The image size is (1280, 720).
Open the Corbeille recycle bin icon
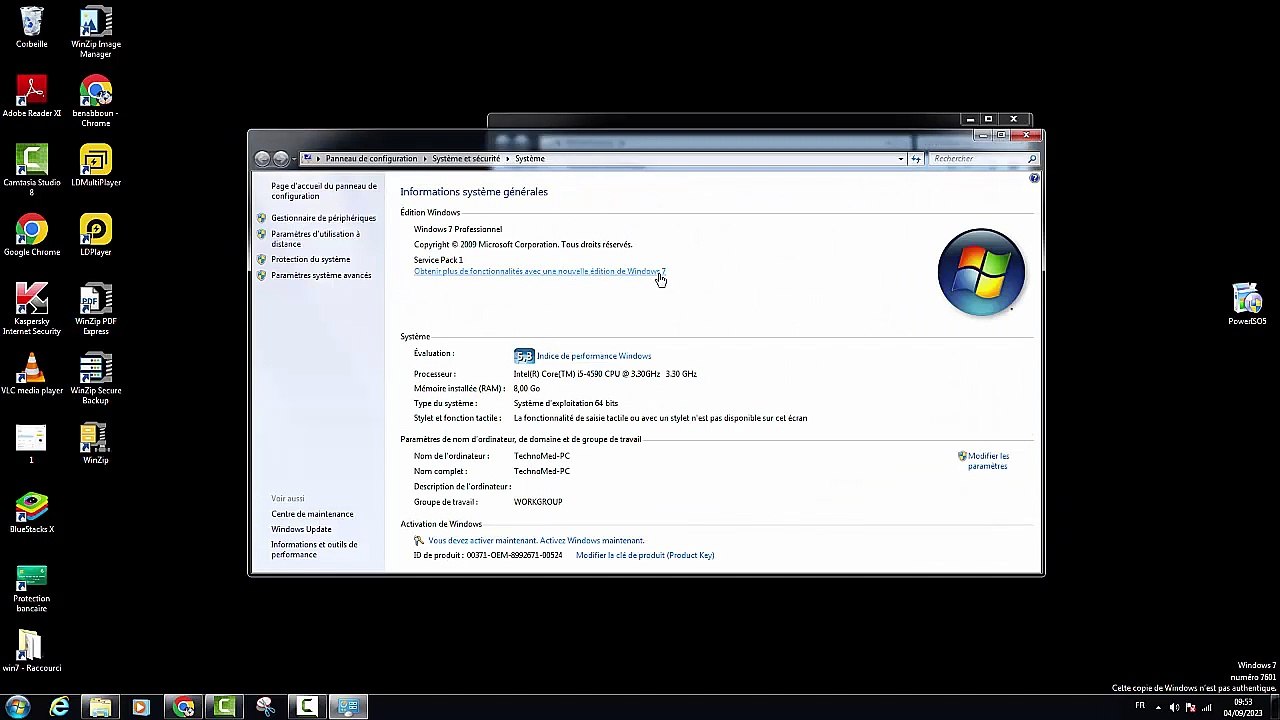tap(32, 28)
